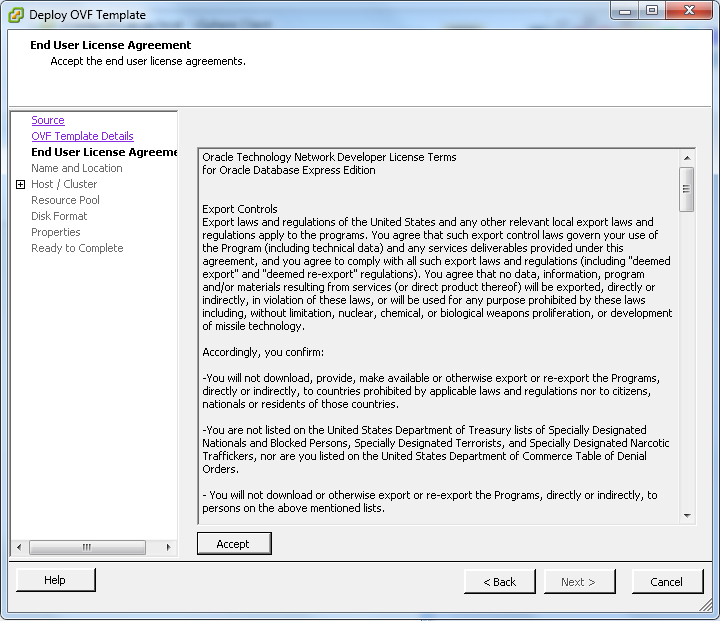The image size is (720, 621).
Task: Click the 'Accept the end user license agreements.' text
Action: (x=148, y=62)
